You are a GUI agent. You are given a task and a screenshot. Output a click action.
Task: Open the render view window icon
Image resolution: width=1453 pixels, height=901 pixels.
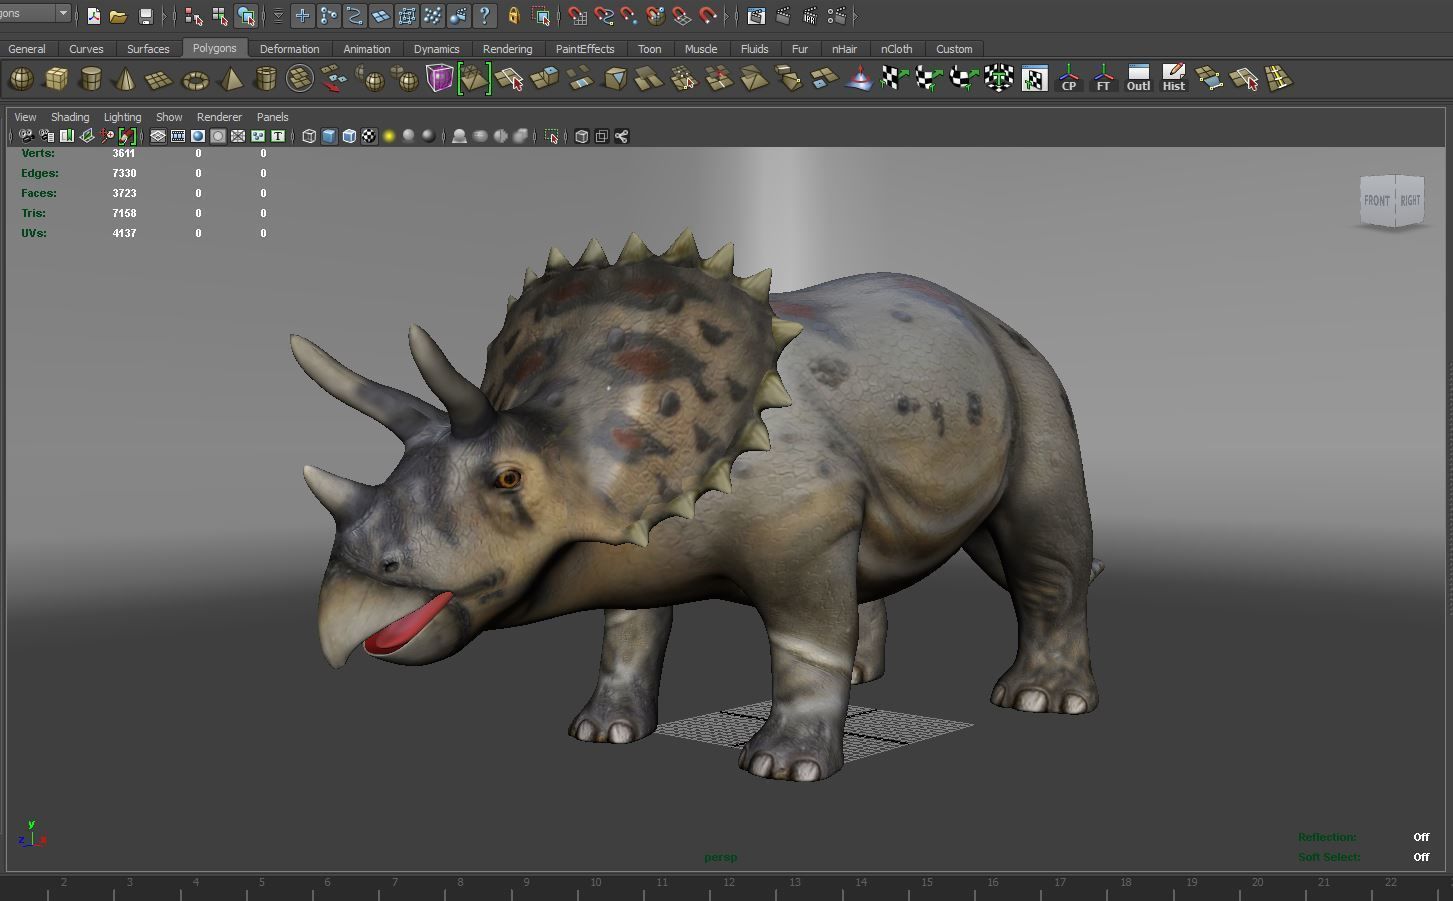[756, 16]
